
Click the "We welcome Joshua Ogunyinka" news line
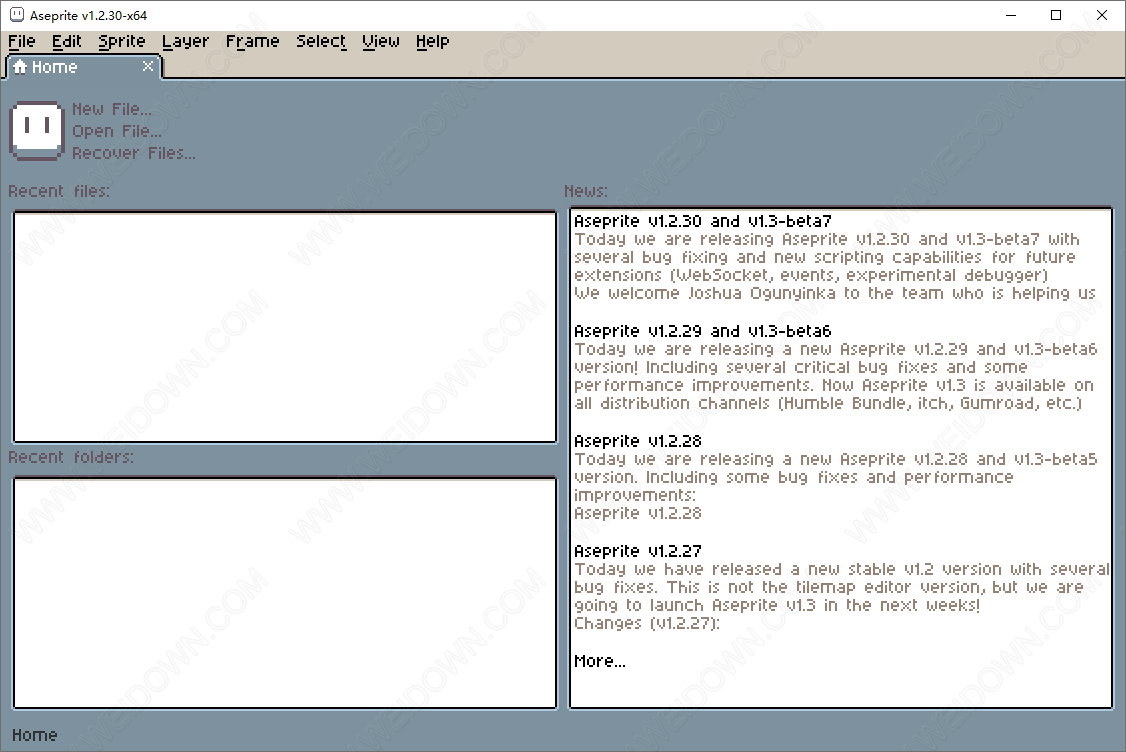(x=834, y=294)
